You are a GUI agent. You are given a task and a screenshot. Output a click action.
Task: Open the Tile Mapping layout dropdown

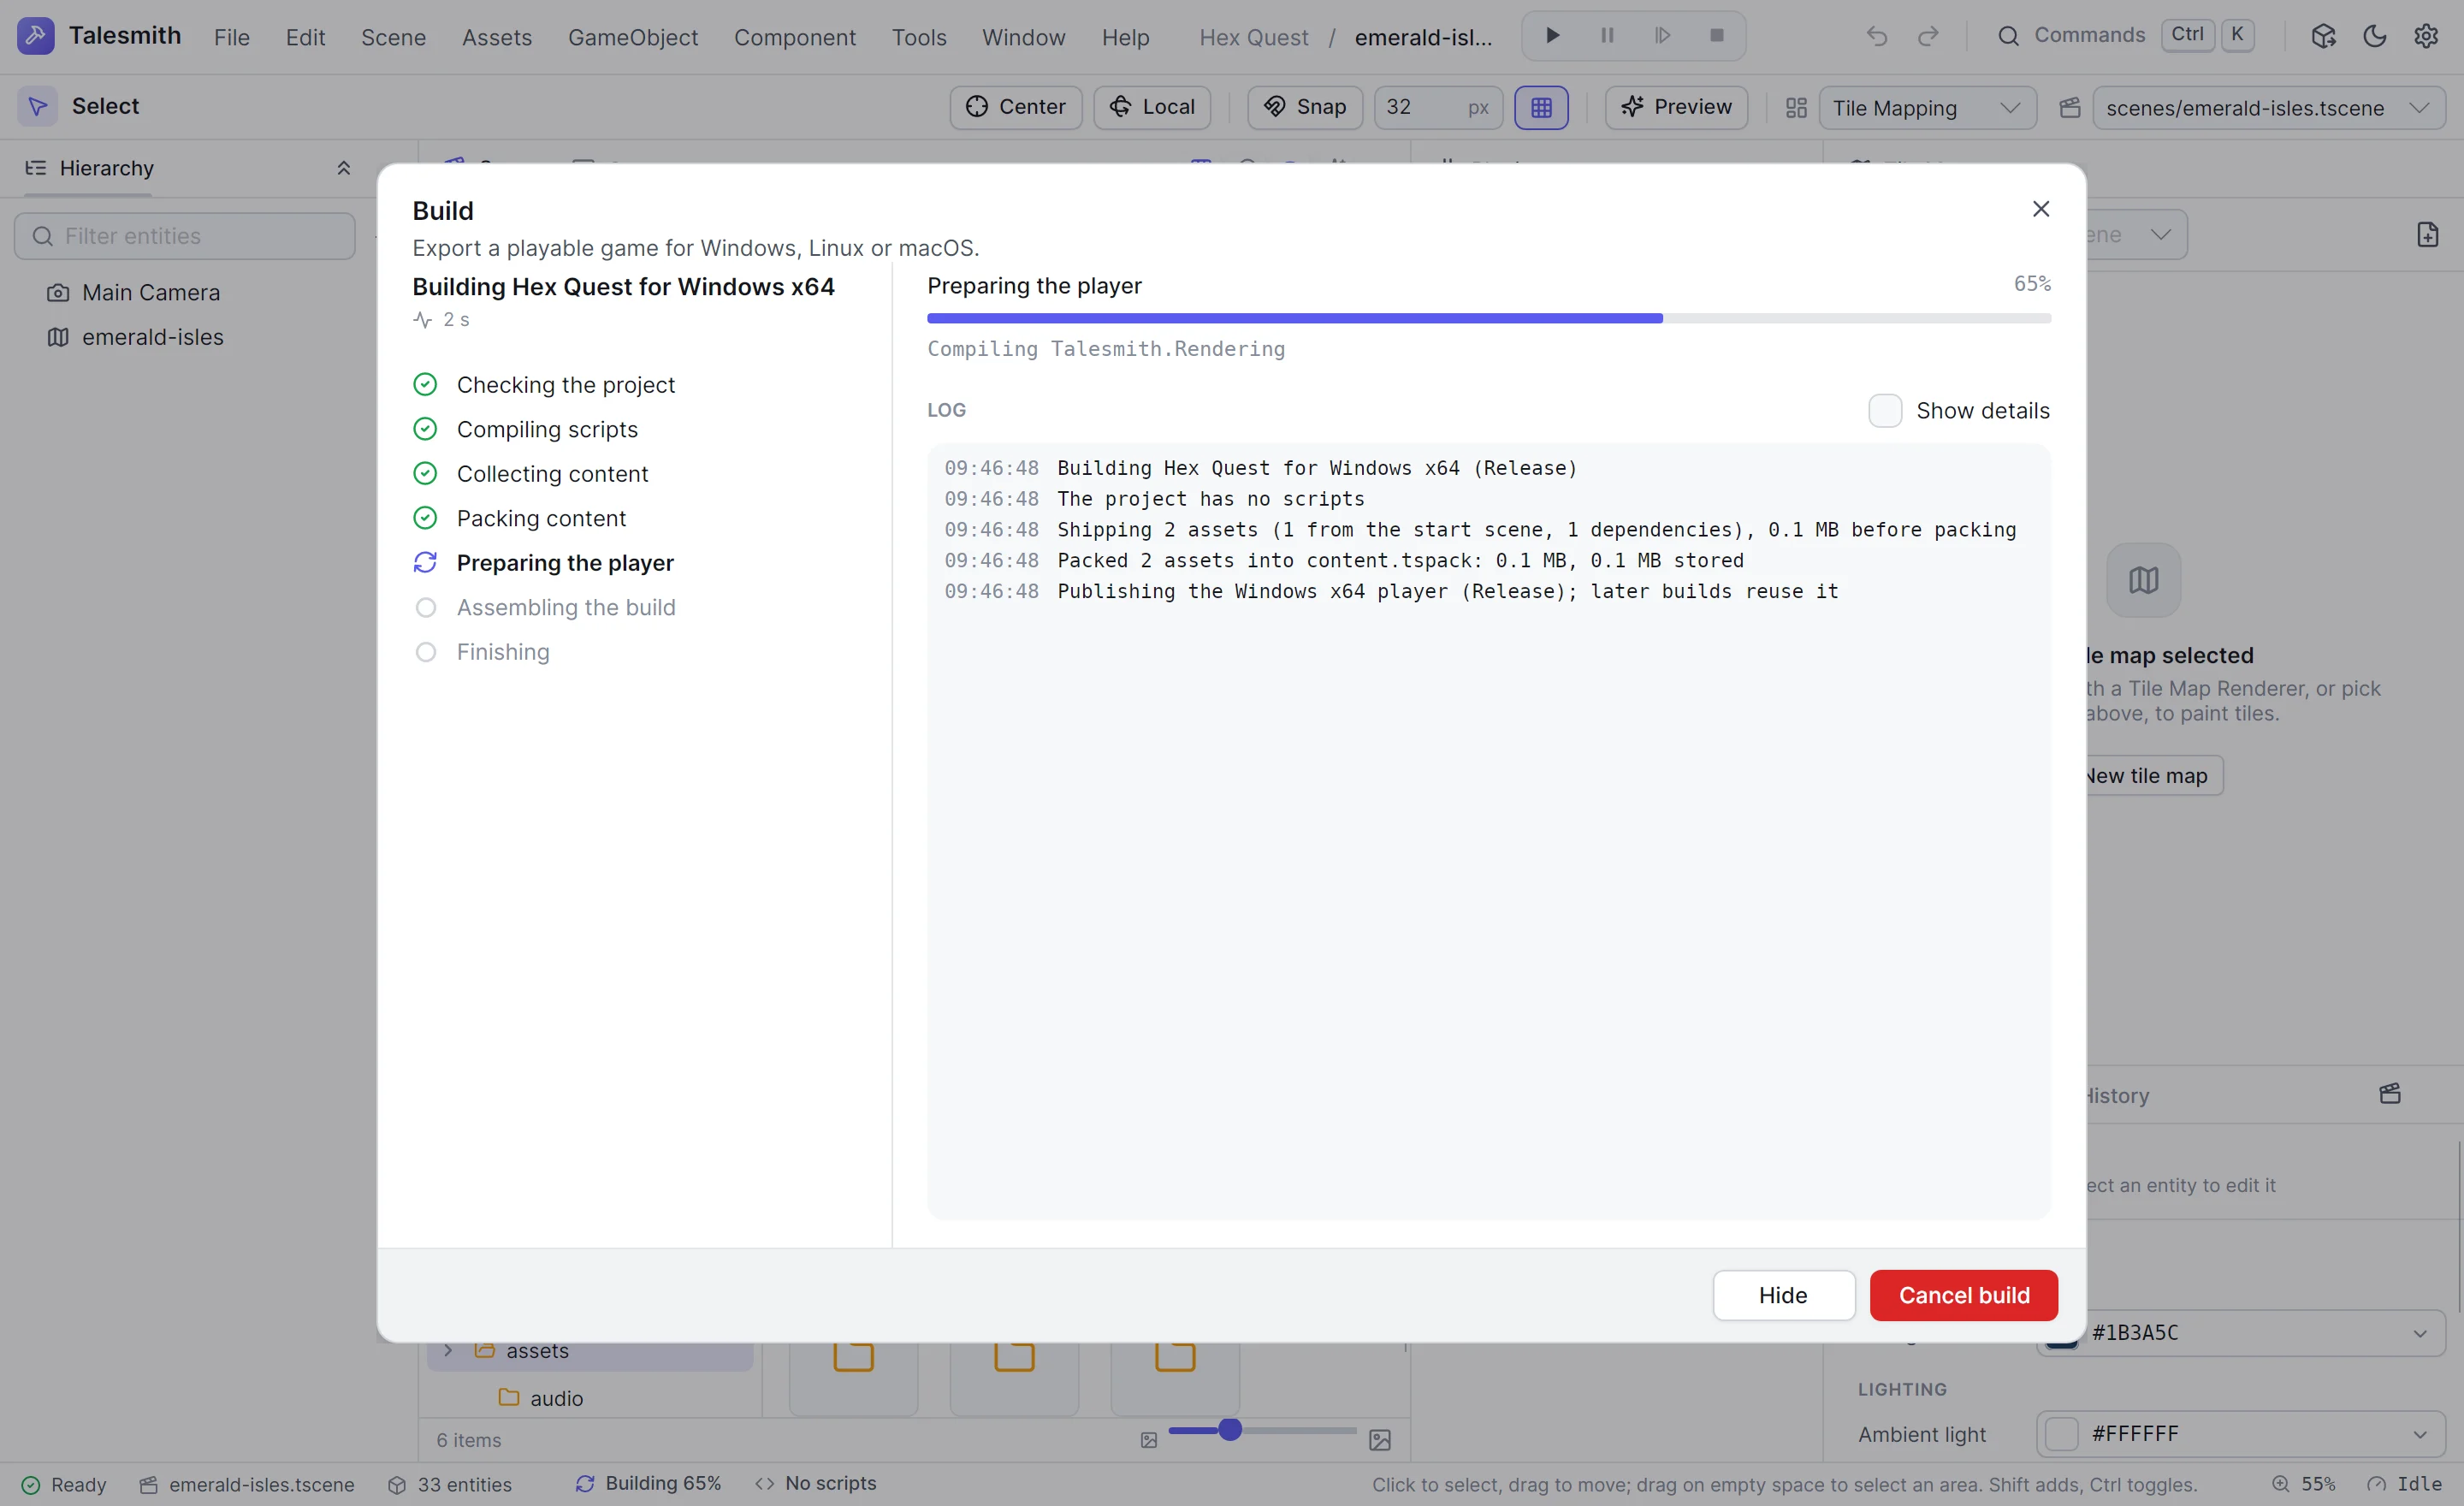coord(1927,108)
